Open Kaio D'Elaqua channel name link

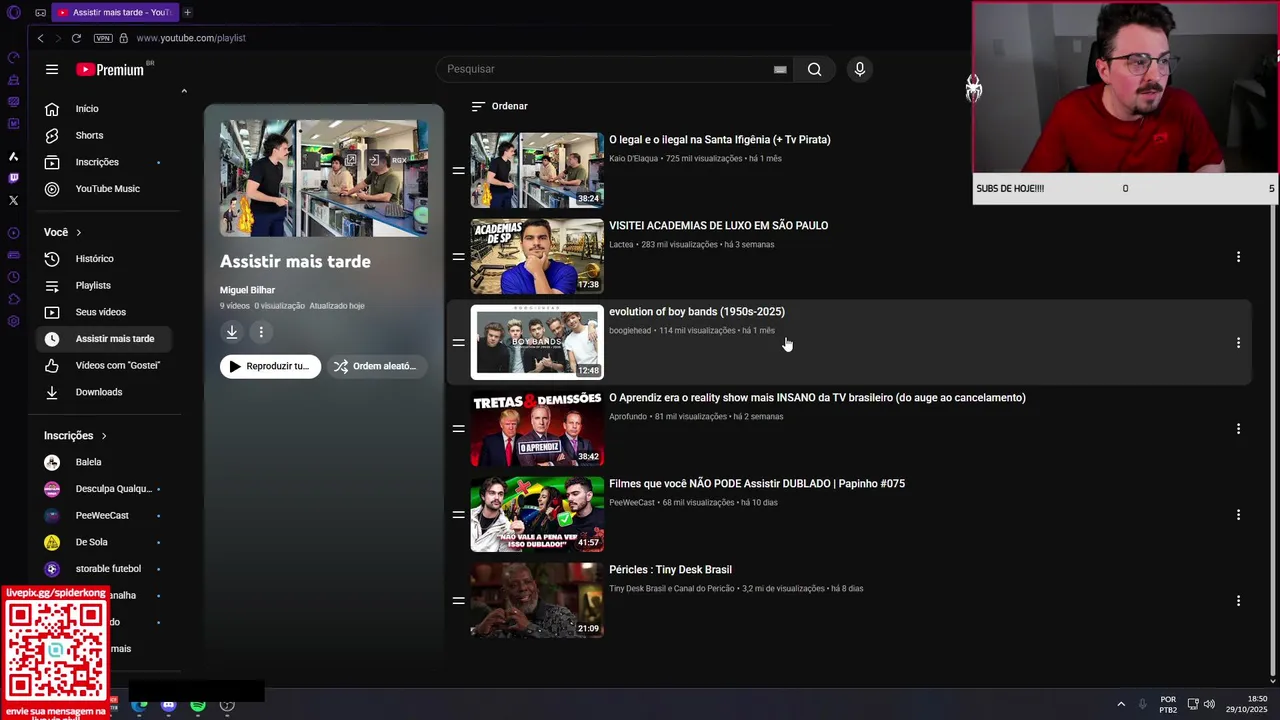(634, 159)
